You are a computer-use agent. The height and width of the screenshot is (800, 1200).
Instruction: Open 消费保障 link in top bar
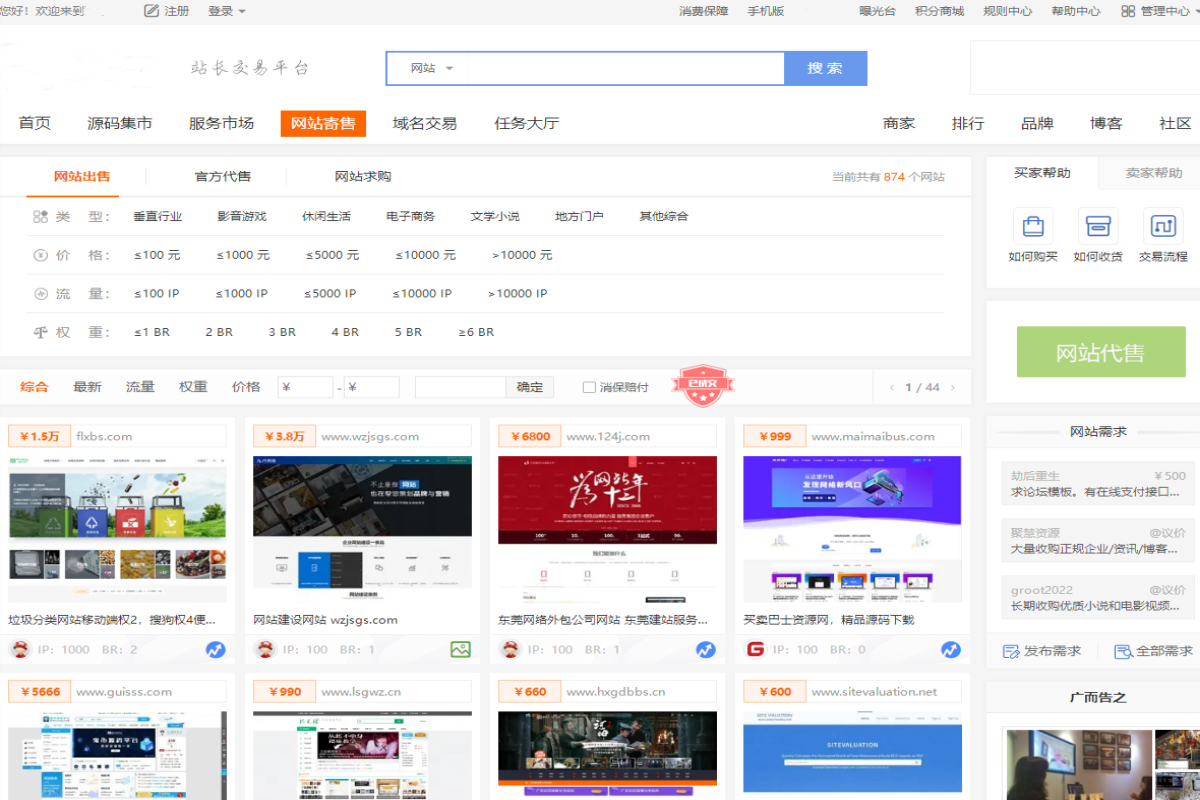coord(703,11)
